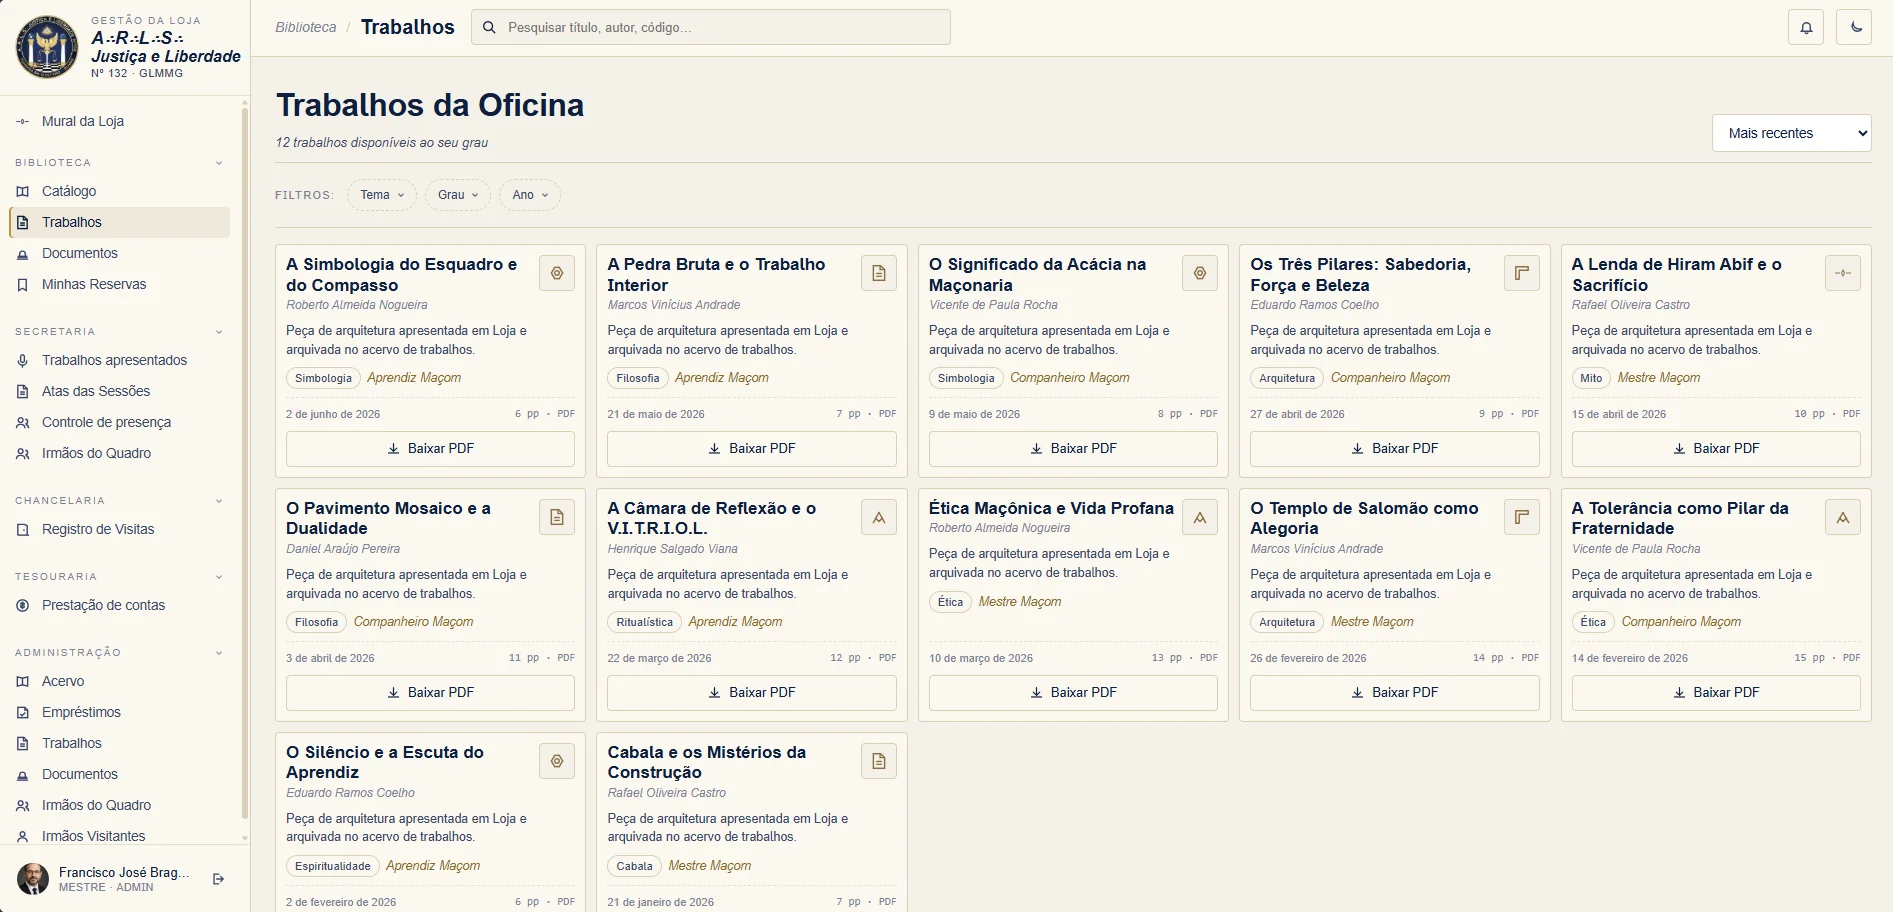1893x912 pixels.
Task: Click Espiritualidade tag on Silêncio card
Action: 333,866
